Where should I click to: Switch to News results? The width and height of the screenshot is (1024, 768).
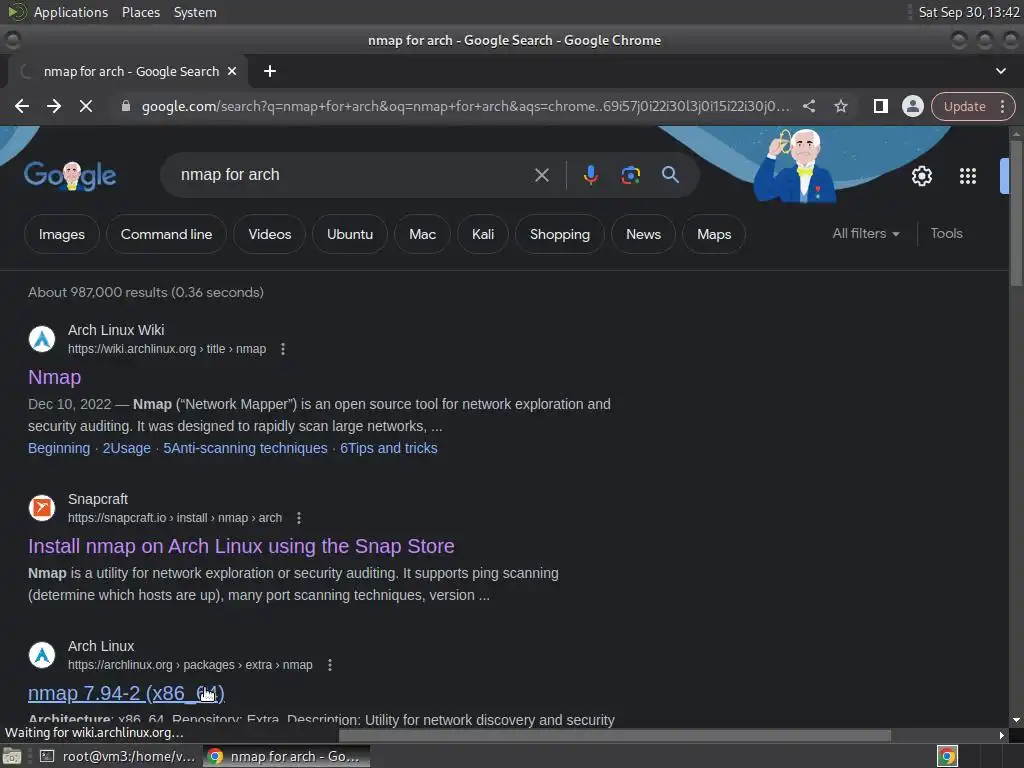643,234
